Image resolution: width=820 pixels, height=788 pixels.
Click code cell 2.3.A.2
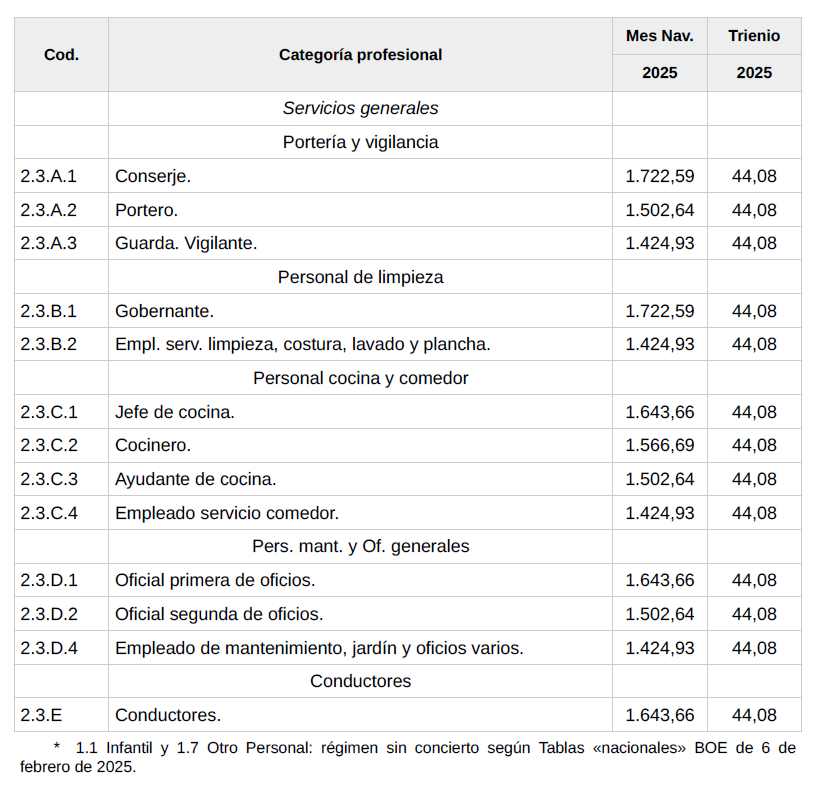click(48, 210)
